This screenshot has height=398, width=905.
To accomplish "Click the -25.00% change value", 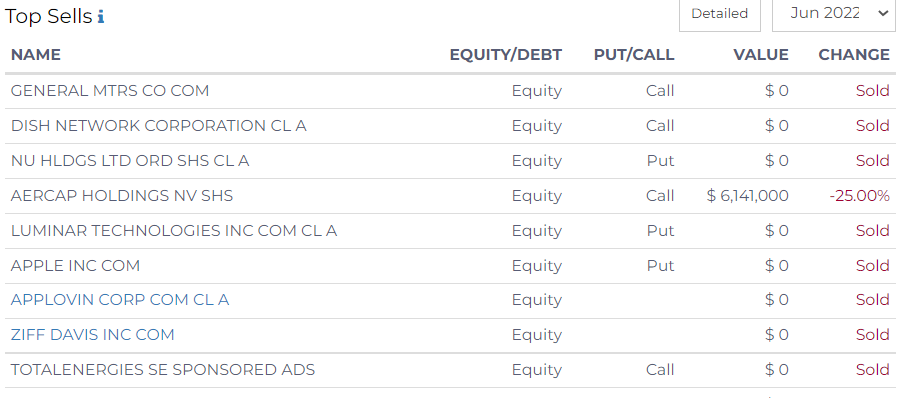I will [859, 196].
